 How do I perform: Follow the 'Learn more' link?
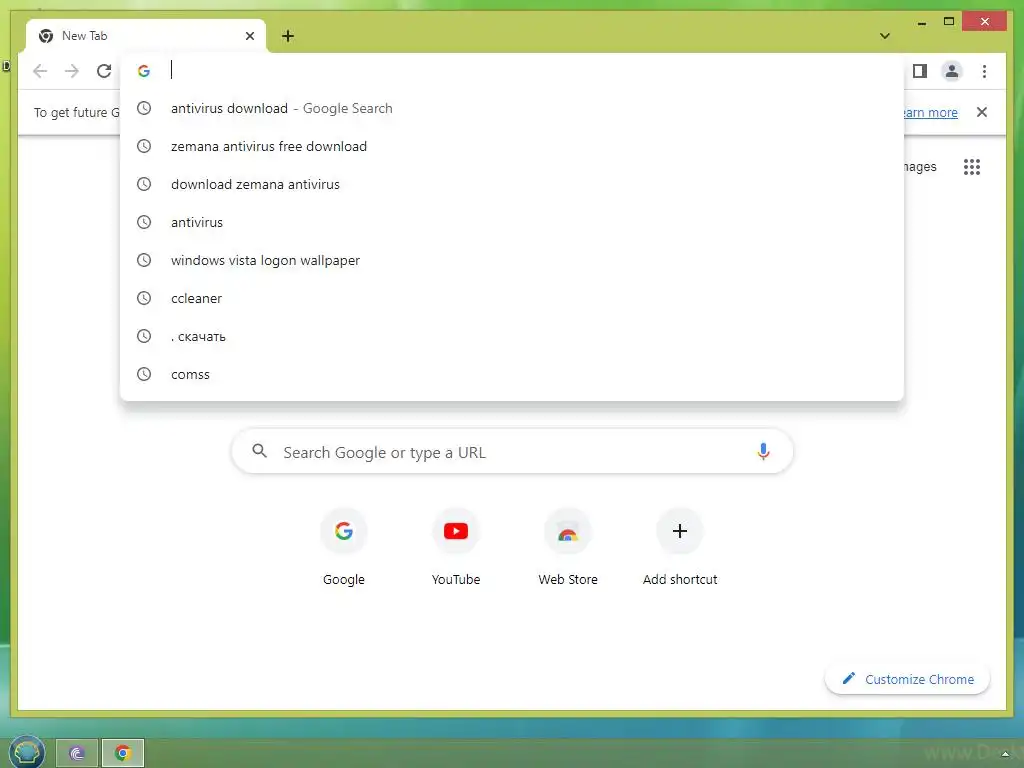pos(930,112)
